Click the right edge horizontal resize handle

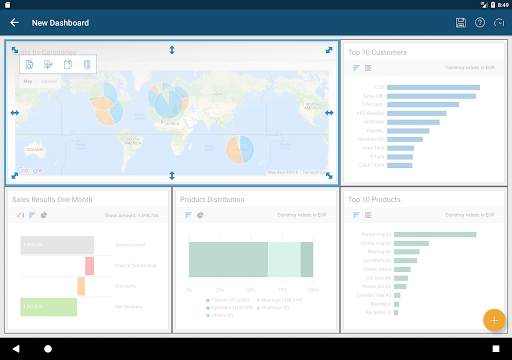pyautogui.click(x=329, y=113)
